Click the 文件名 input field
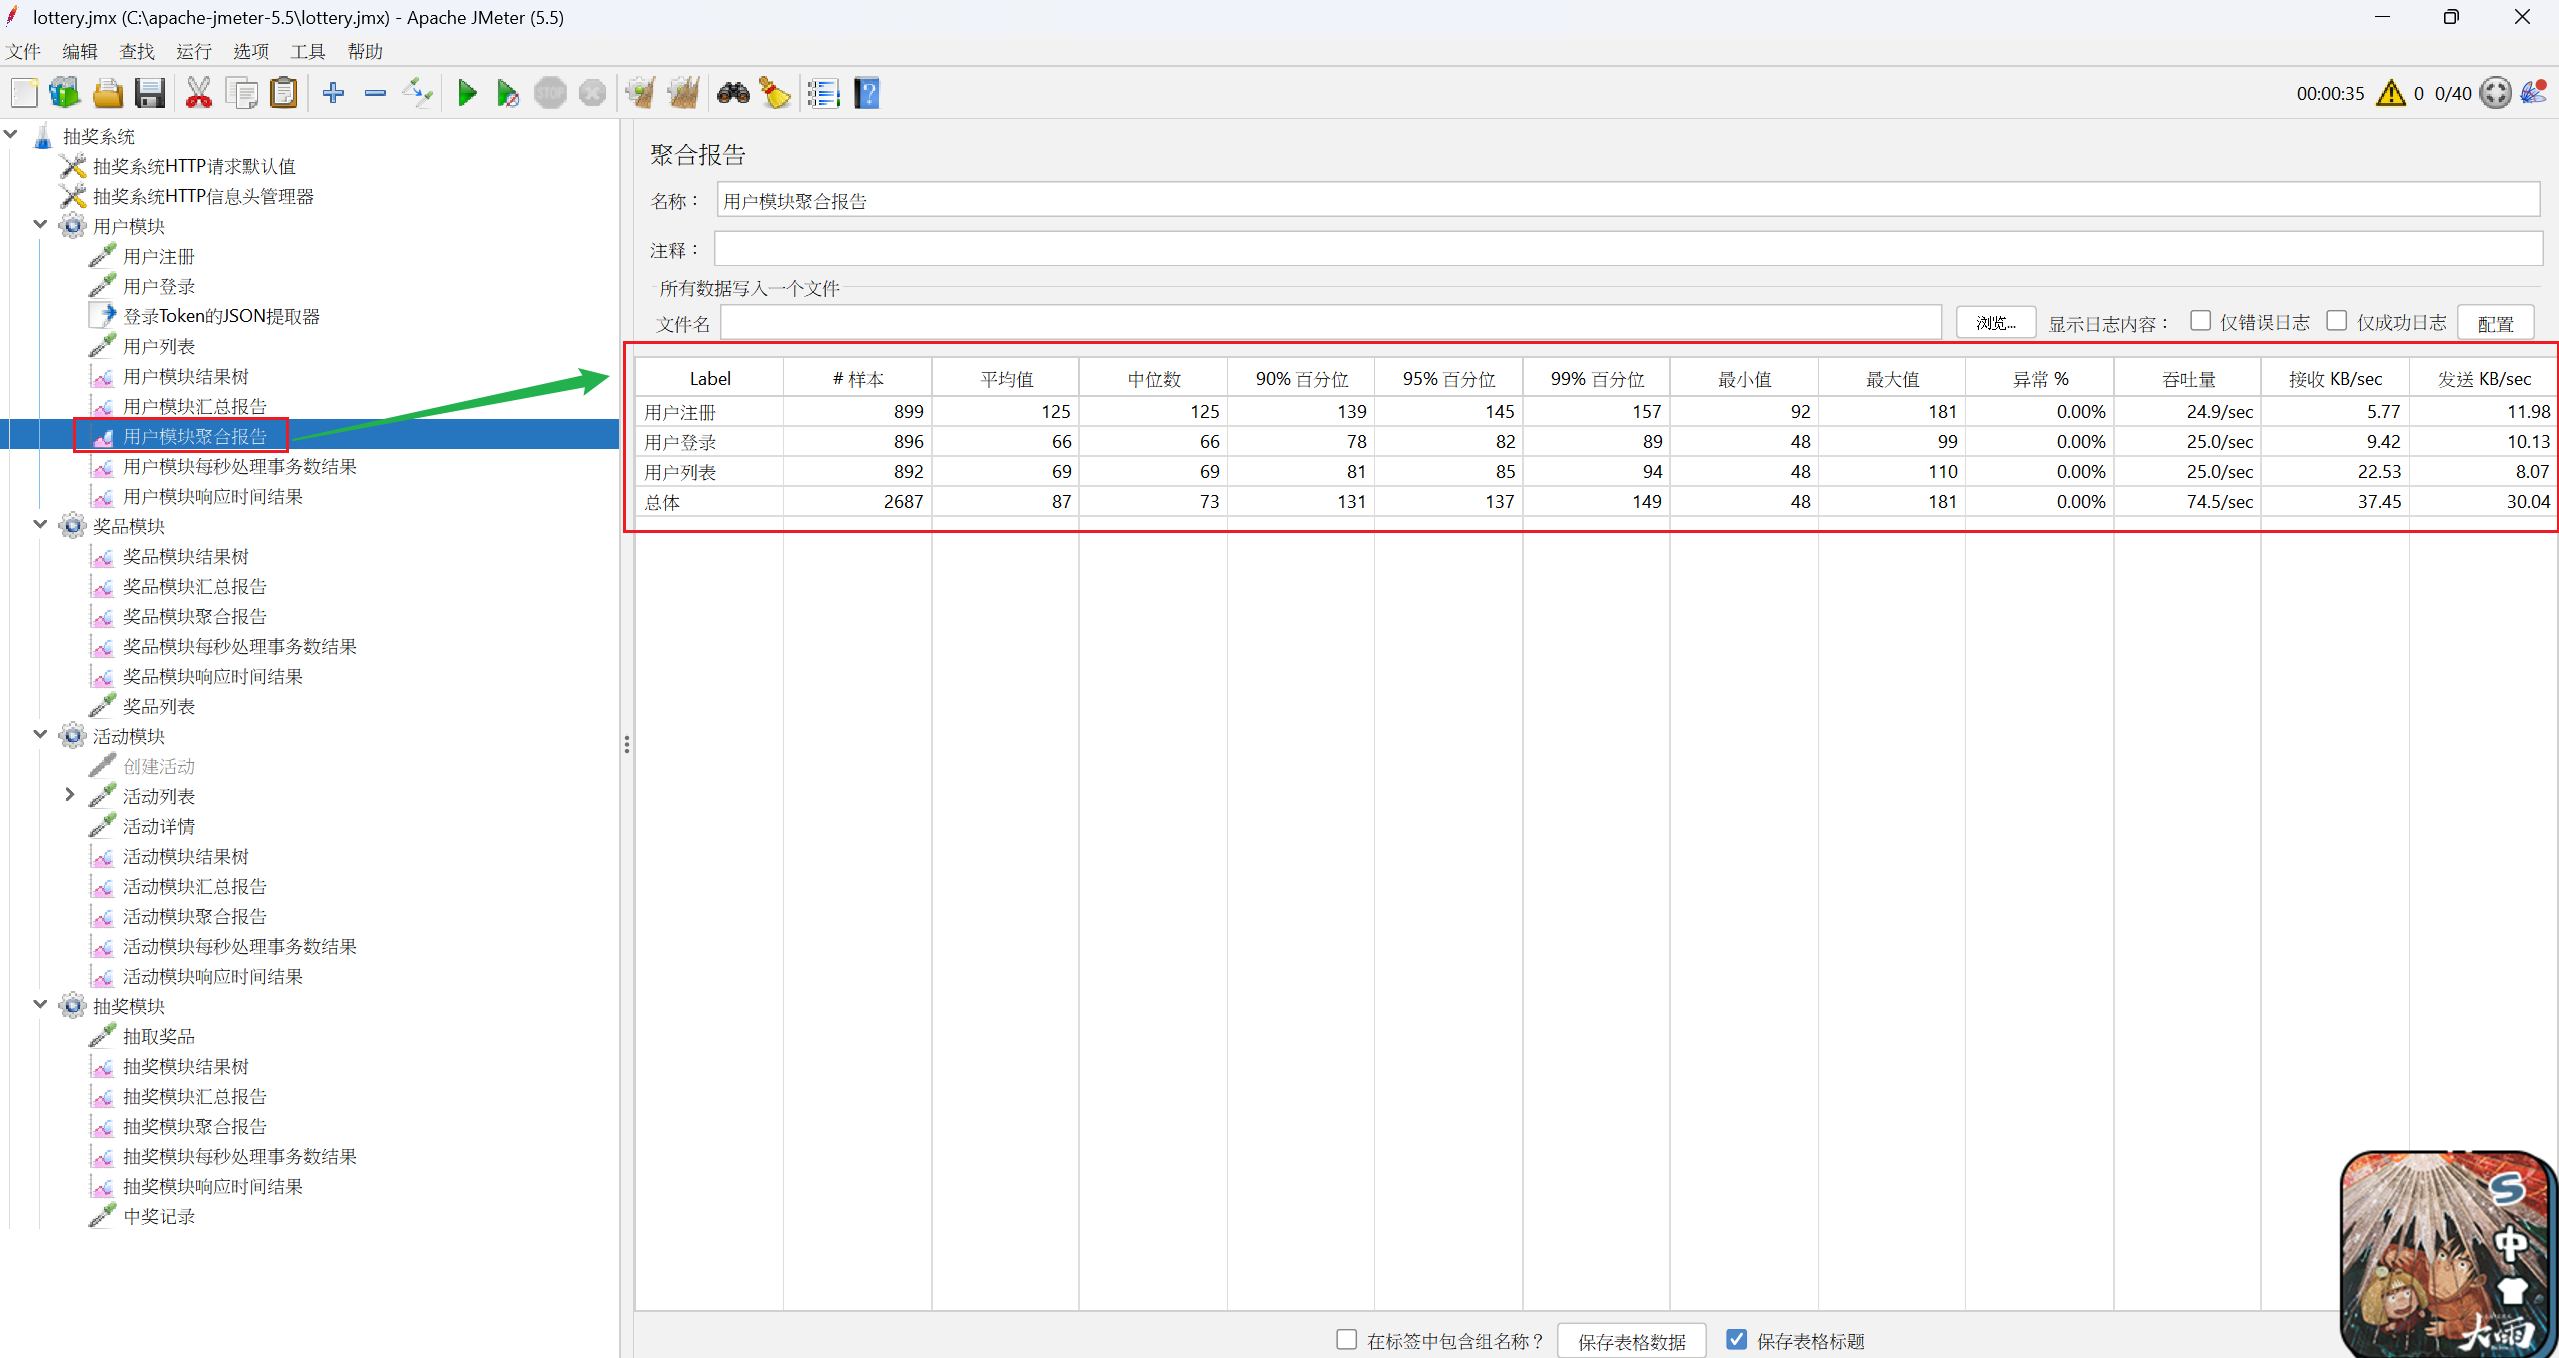 [1330, 323]
